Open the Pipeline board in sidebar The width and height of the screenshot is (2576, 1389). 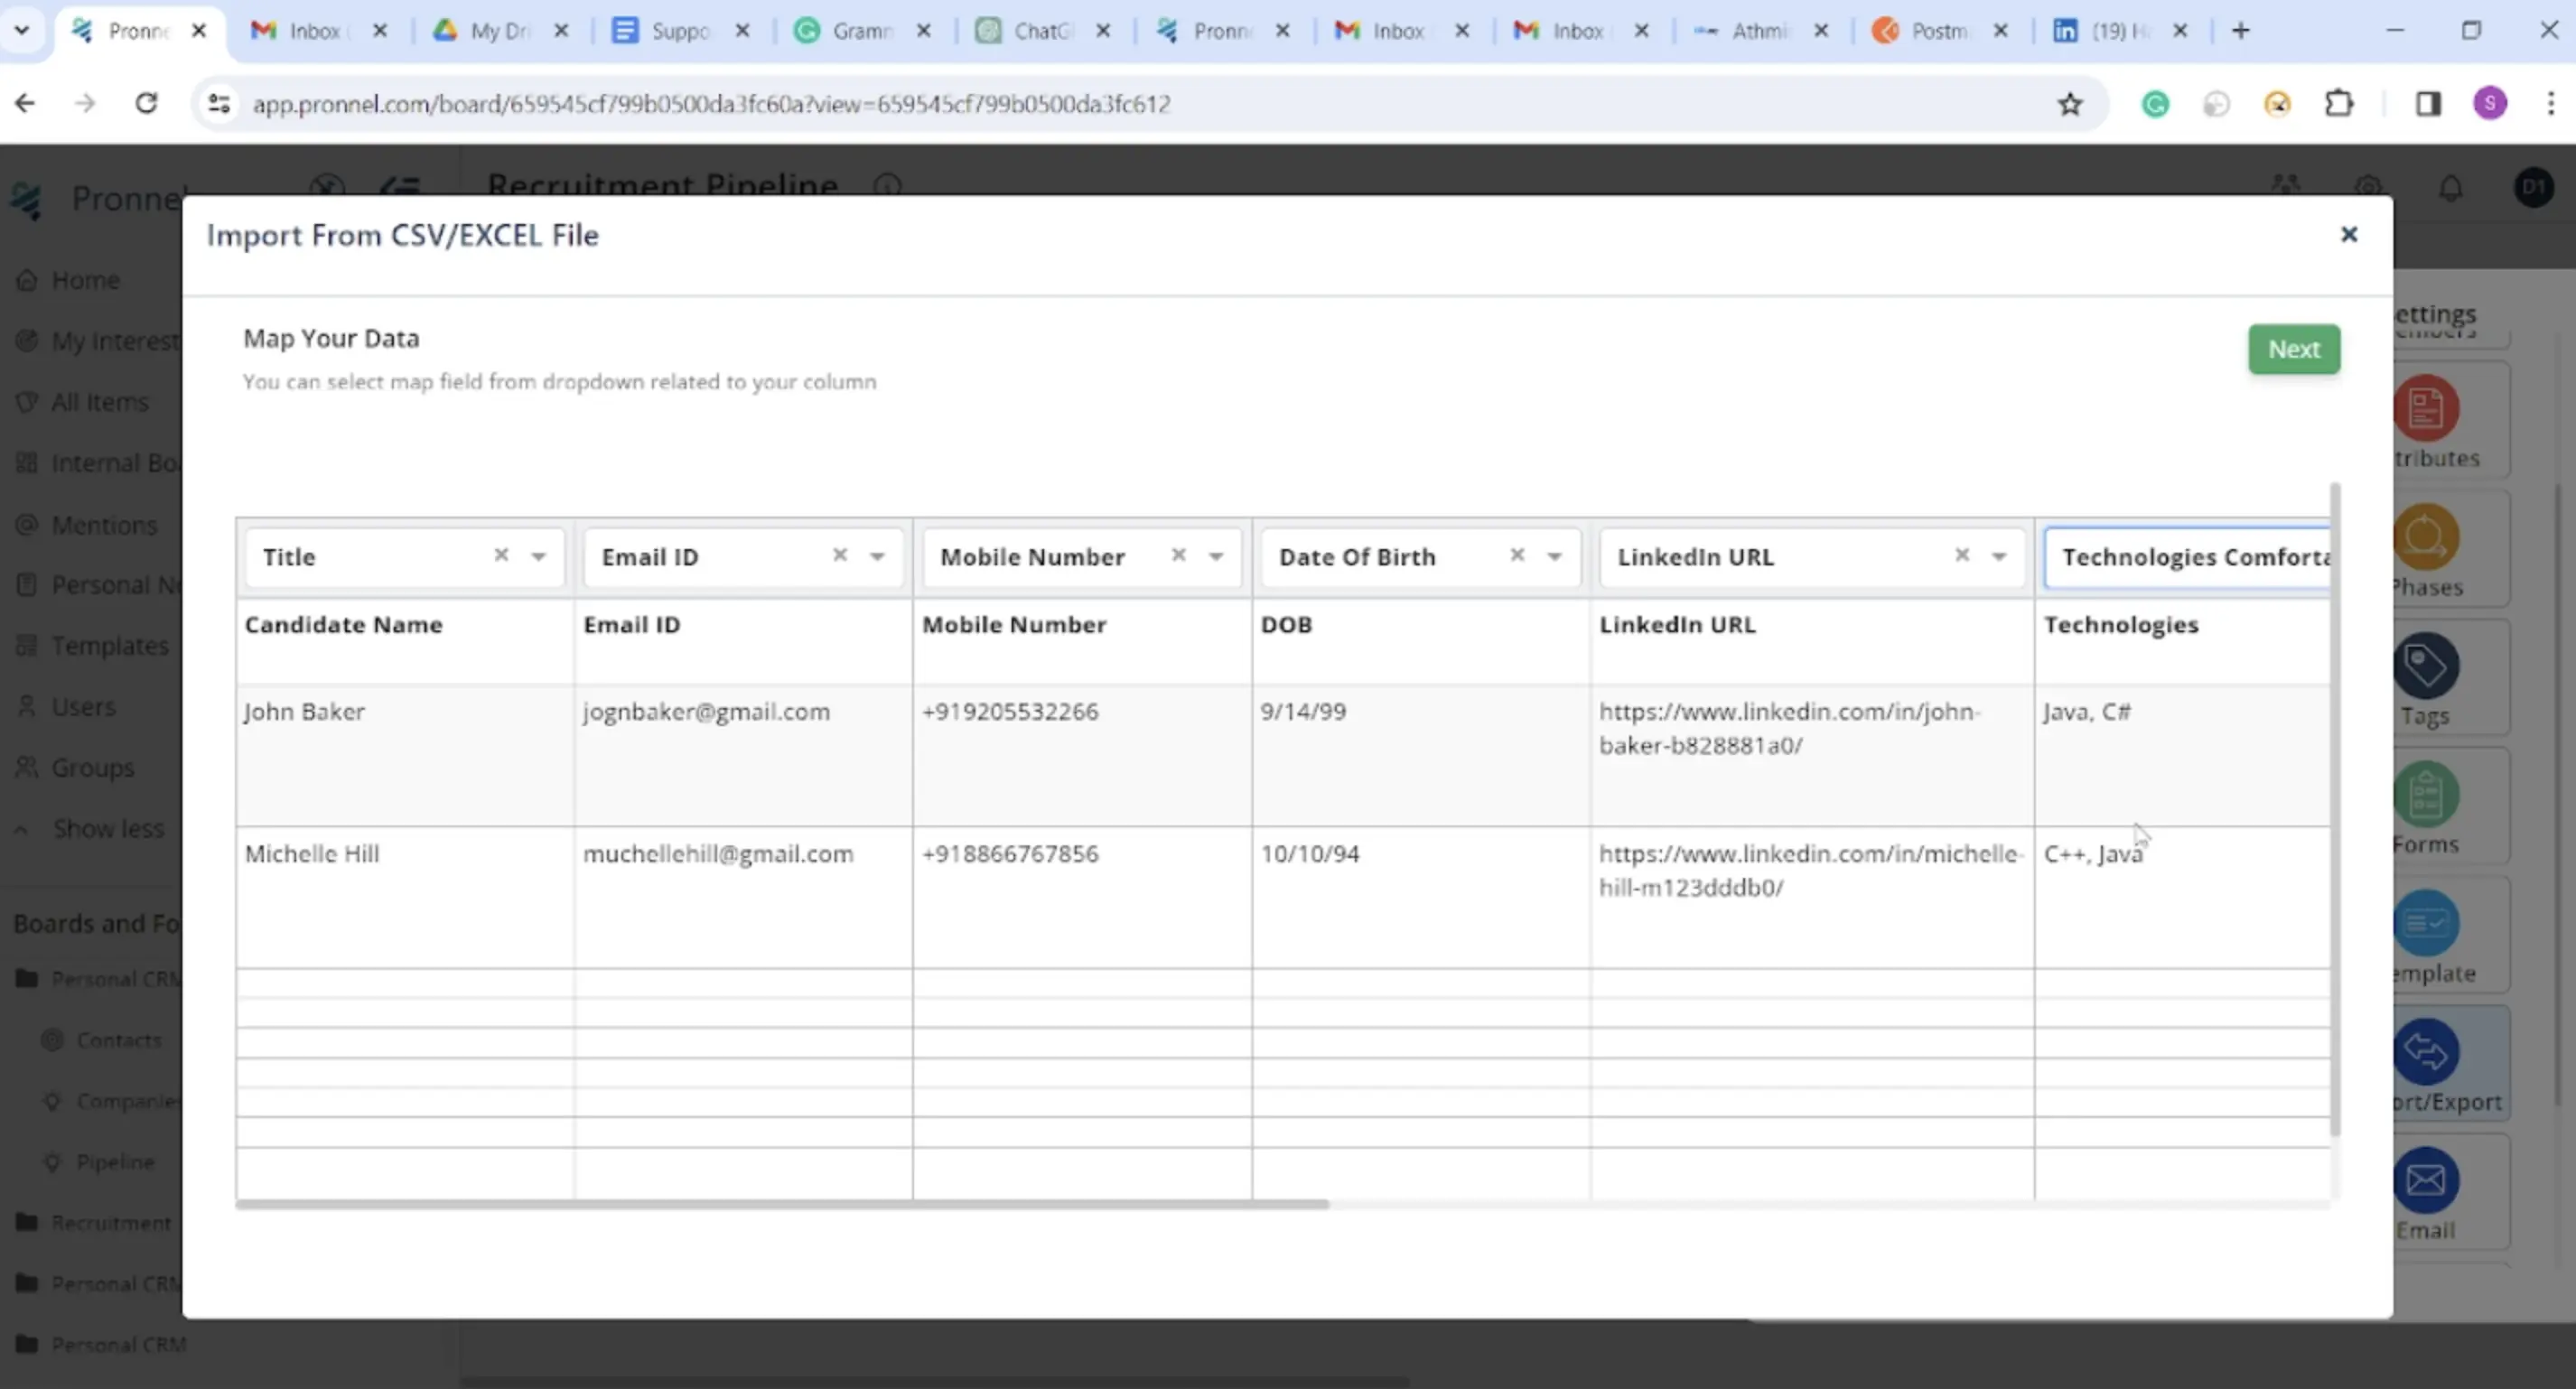click(115, 1162)
